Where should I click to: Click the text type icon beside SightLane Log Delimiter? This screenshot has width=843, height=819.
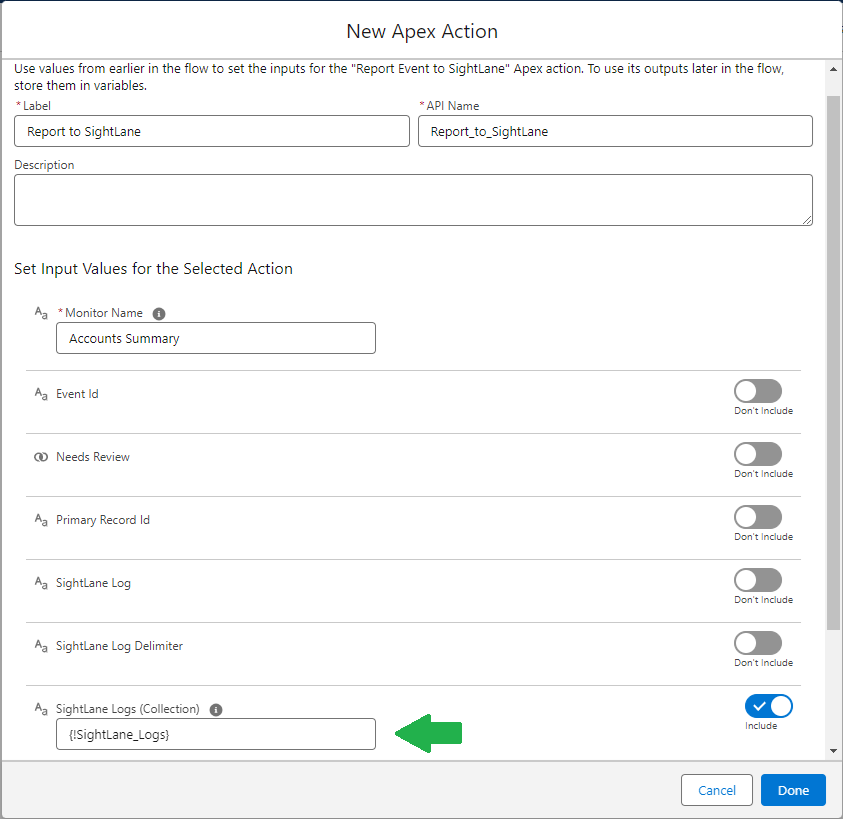[41, 646]
